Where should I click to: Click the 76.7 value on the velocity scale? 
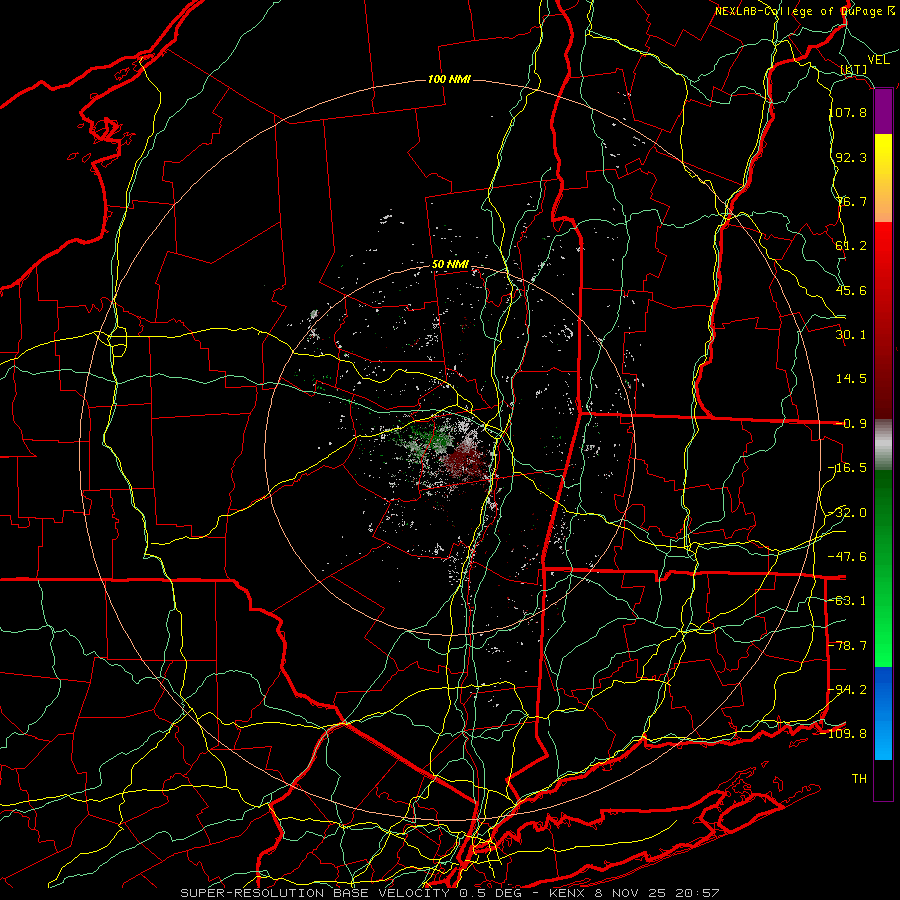(x=851, y=201)
